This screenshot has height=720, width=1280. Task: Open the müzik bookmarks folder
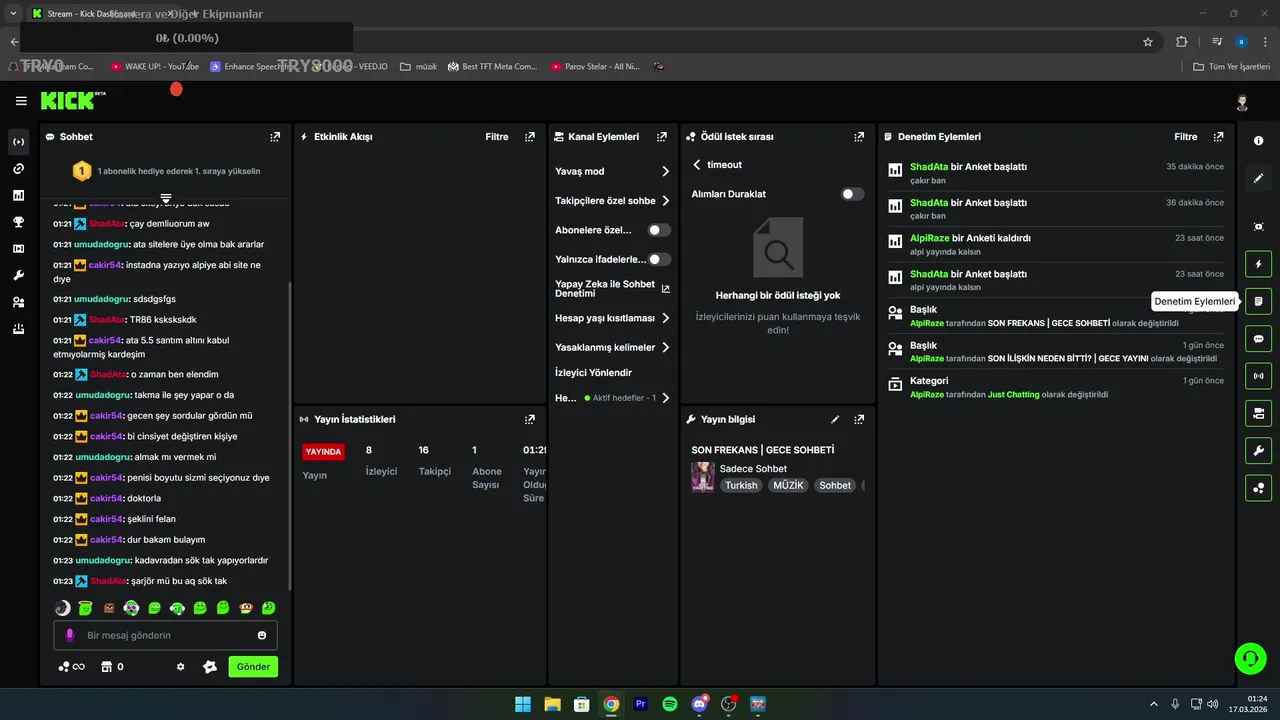coord(418,67)
